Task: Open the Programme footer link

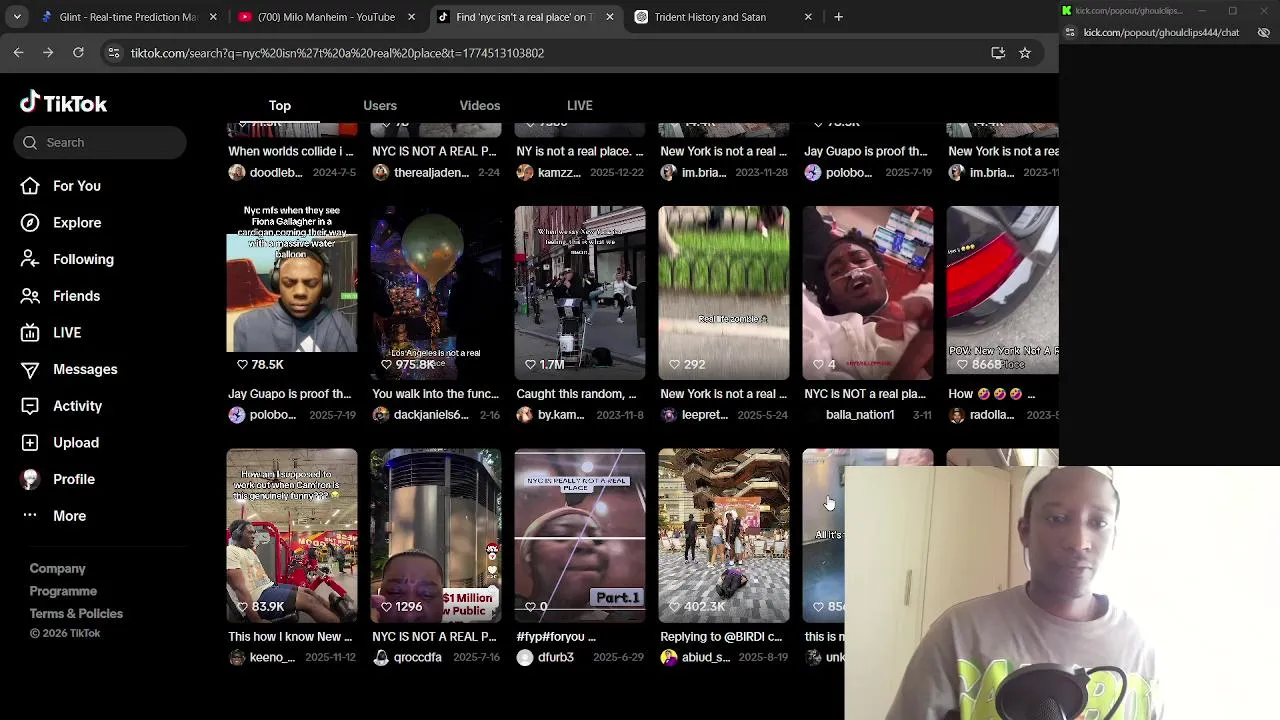Action: 63,591
